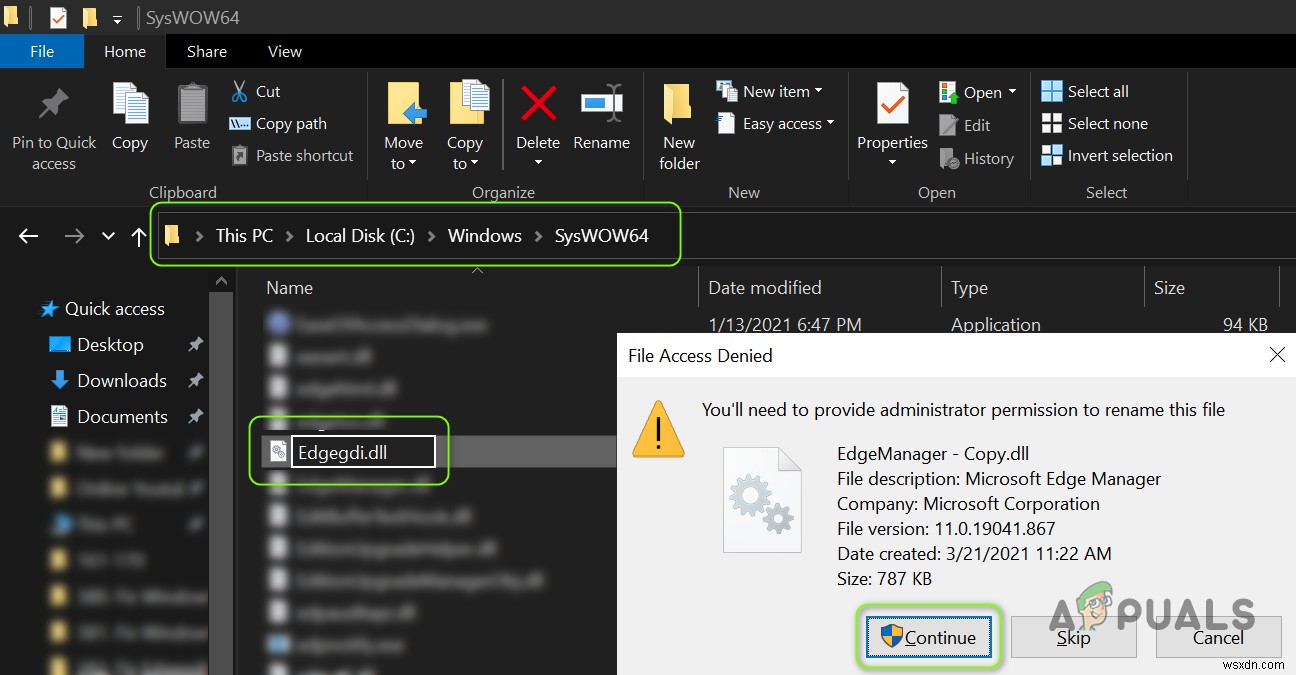
Task: Go forward with the right arrow
Action: point(74,236)
